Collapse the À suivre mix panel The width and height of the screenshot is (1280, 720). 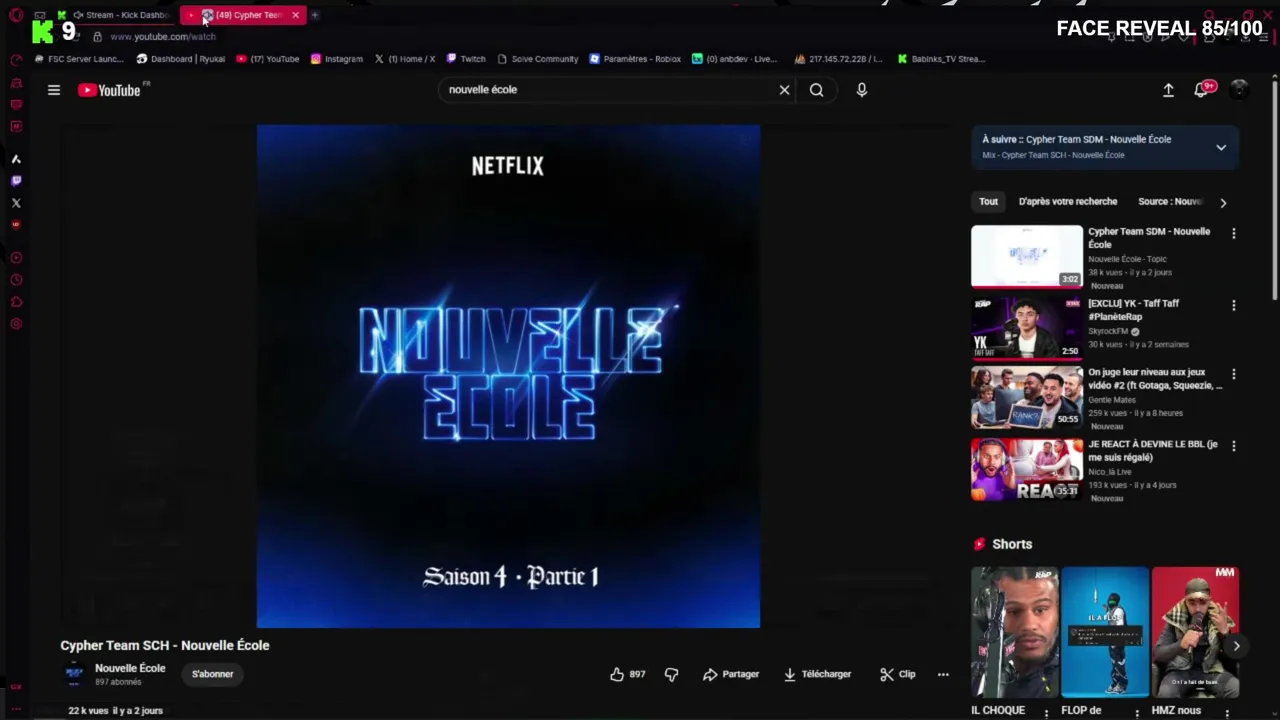coord(1221,147)
